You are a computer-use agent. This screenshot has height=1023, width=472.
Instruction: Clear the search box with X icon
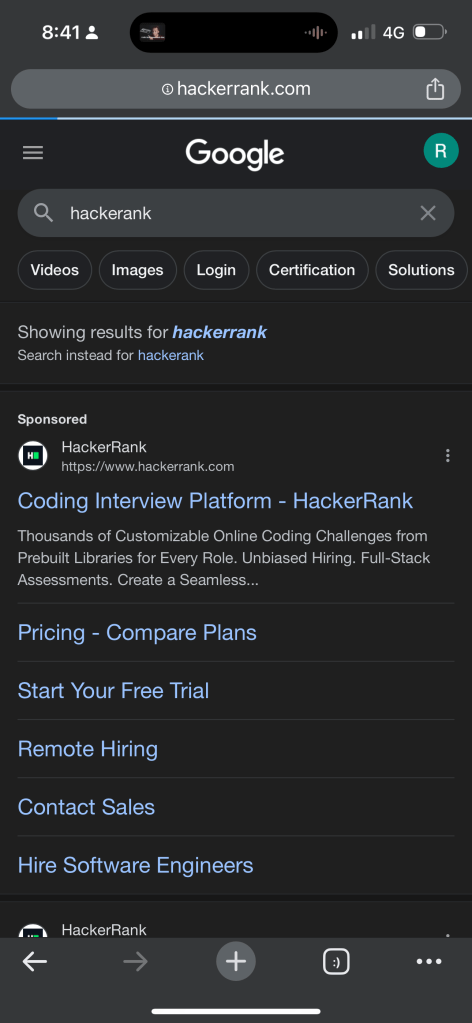click(428, 213)
